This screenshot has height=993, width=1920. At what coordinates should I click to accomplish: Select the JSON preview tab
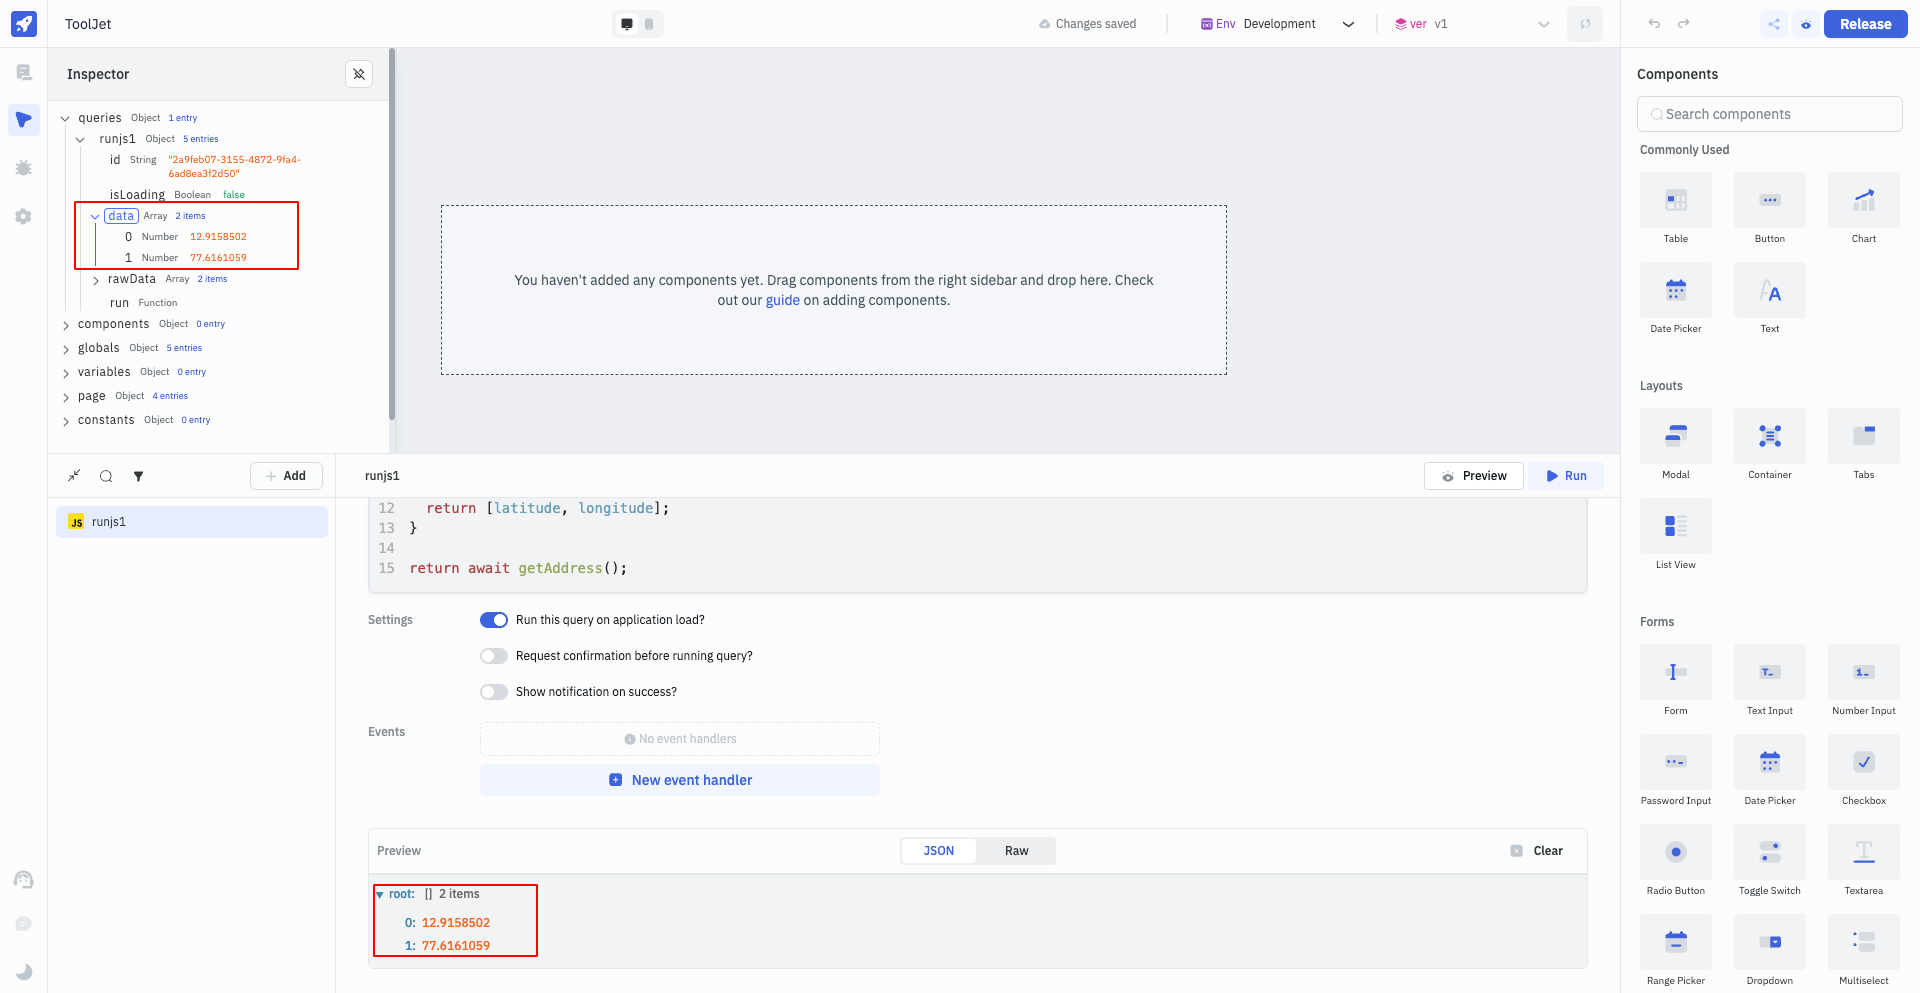938,851
